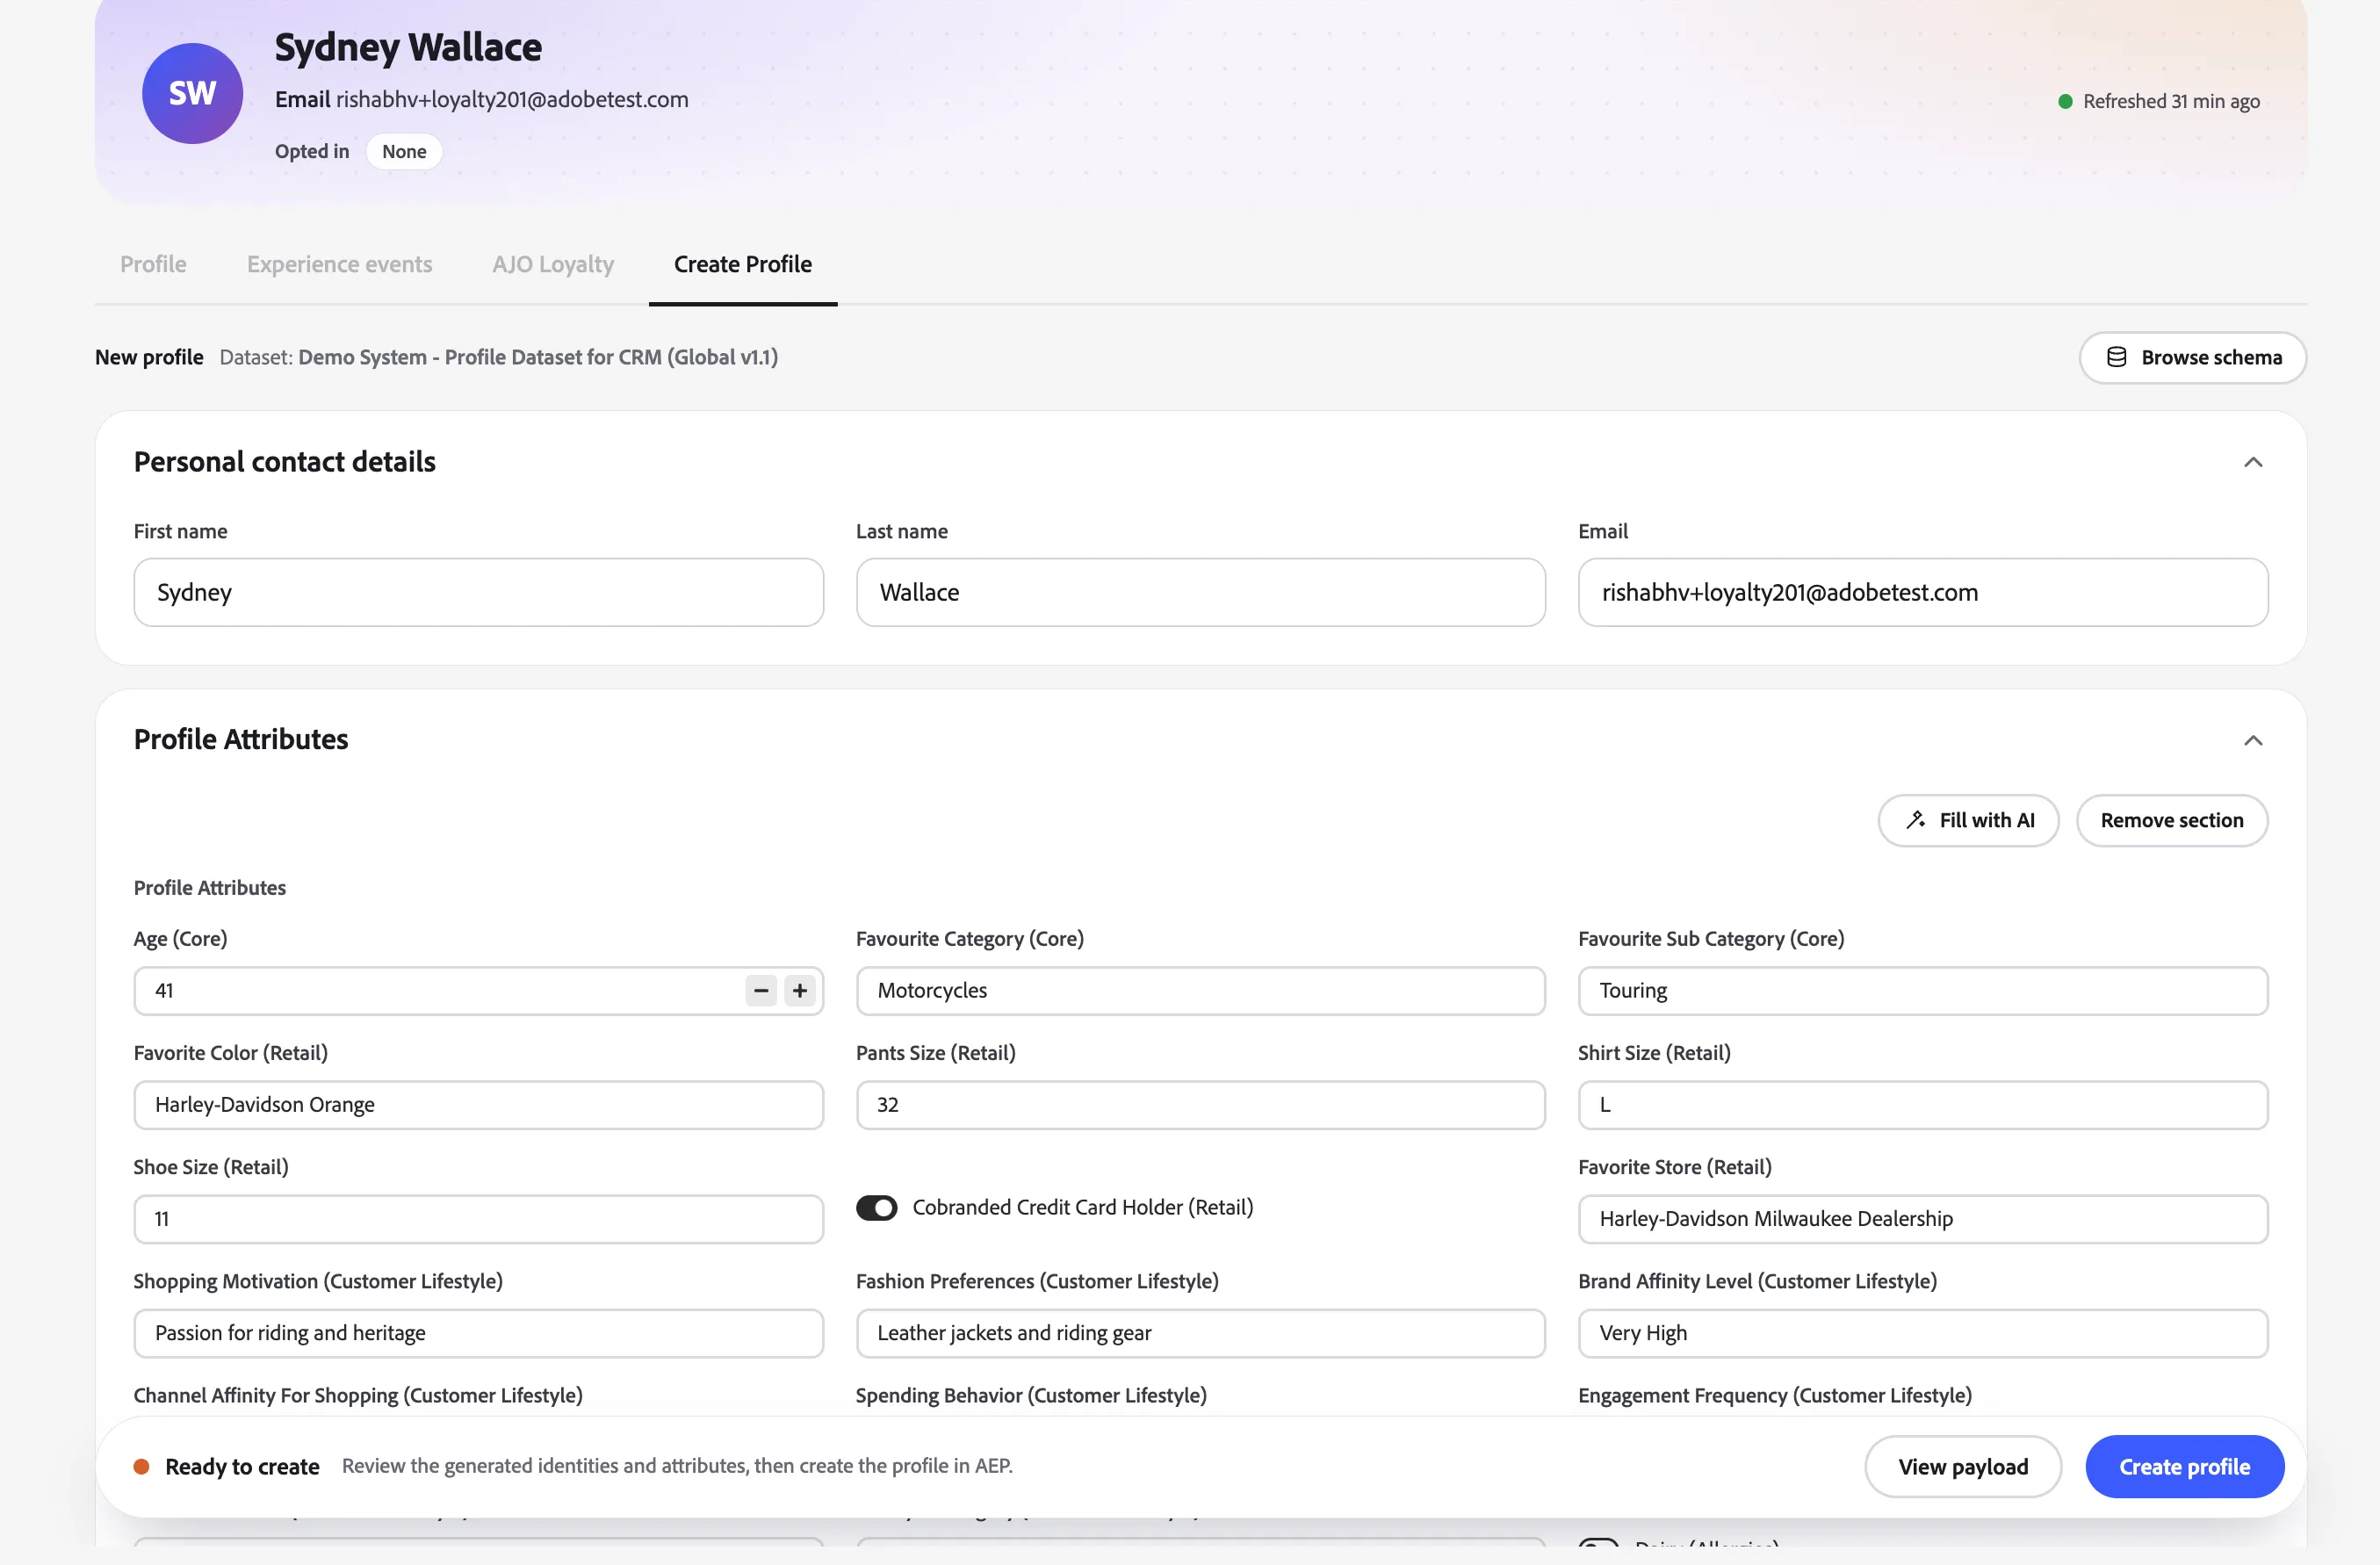Select the Create Profile tab
The image size is (2380, 1565).
(x=743, y=264)
